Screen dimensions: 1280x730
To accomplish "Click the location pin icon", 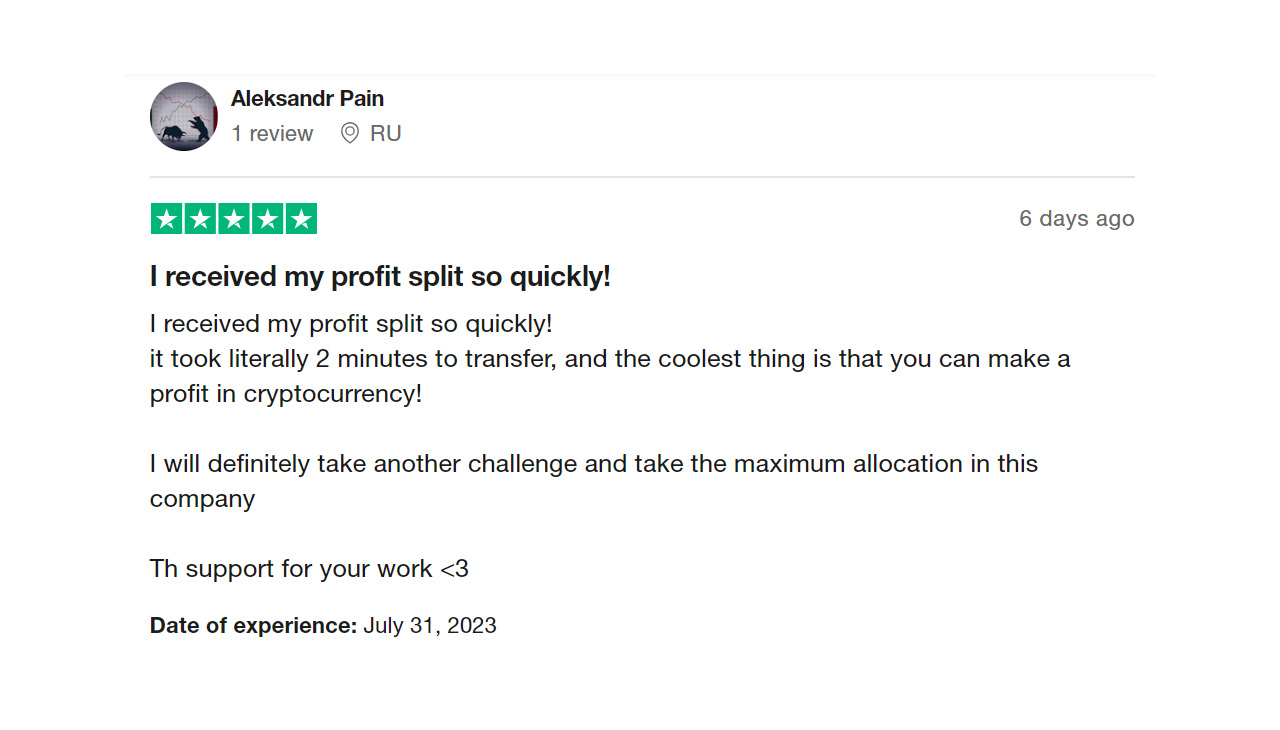I will [350, 133].
